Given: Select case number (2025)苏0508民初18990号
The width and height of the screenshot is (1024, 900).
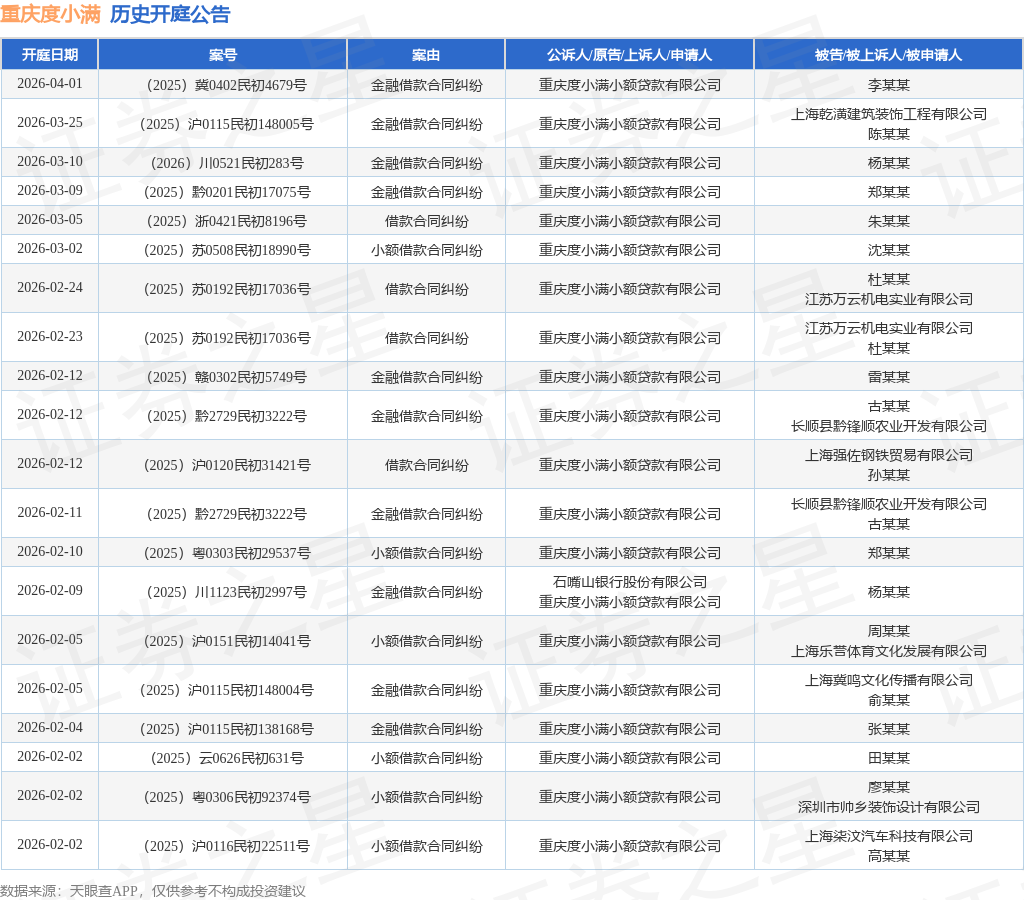Looking at the screenshot, I should (x=223, y=250).
